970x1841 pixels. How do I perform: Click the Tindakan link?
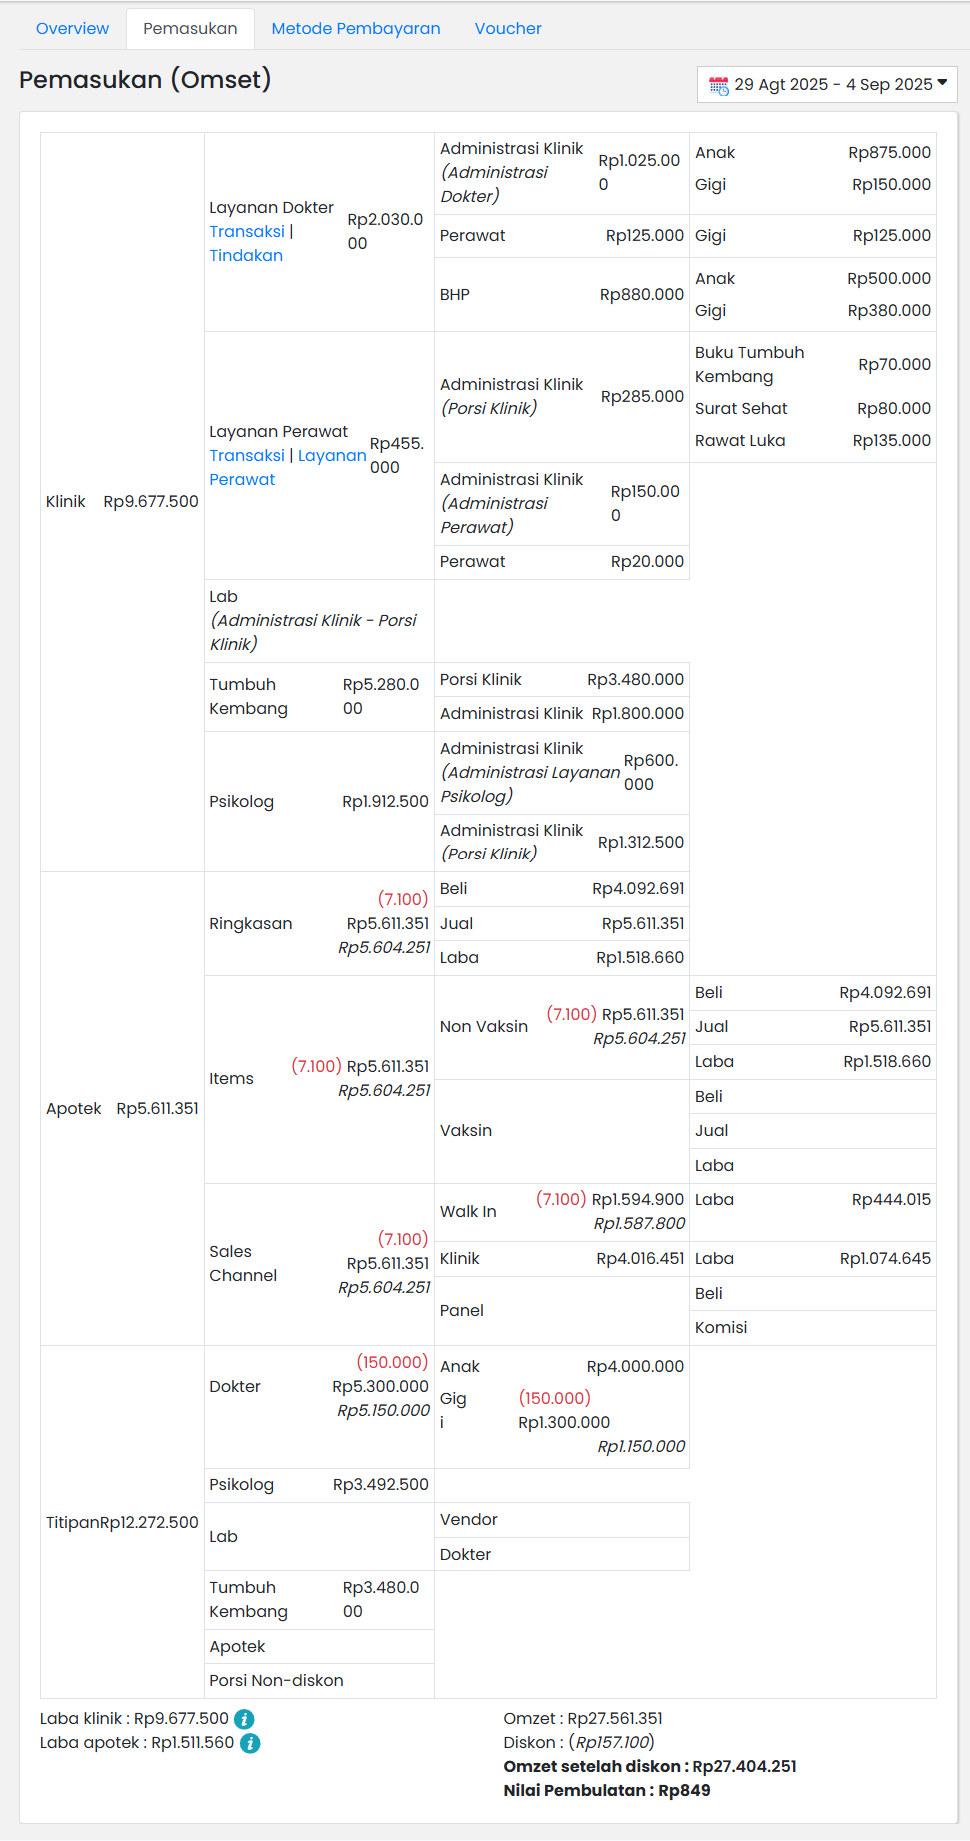tap(246, 255)
